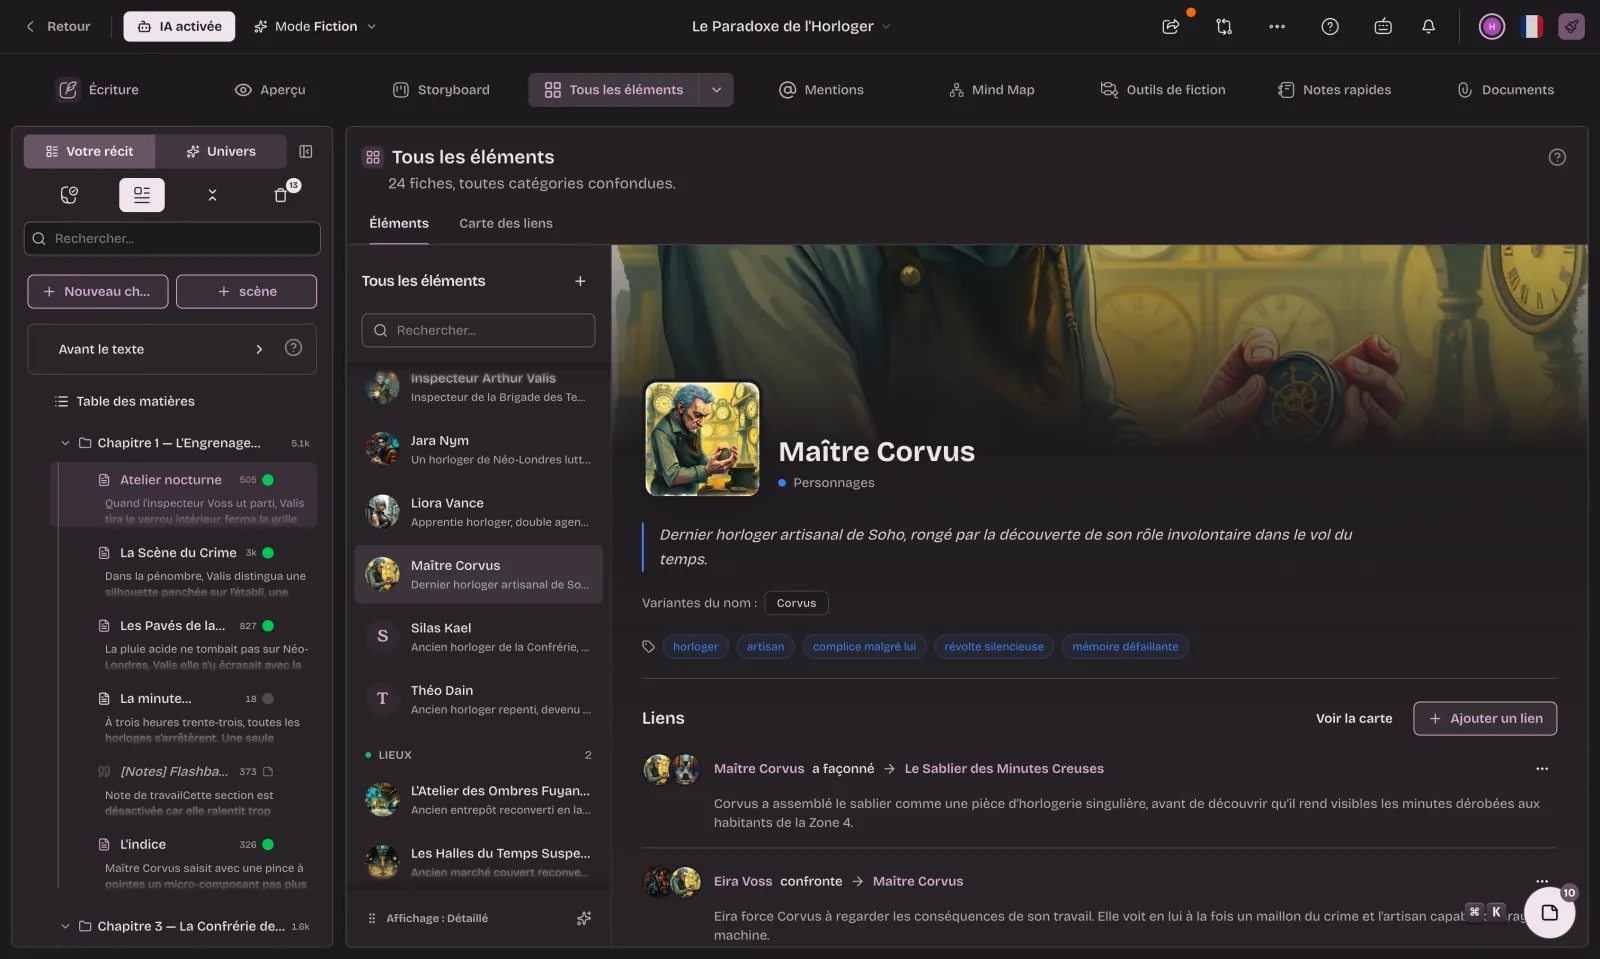Click Voir la carte link

[1354, 718]
